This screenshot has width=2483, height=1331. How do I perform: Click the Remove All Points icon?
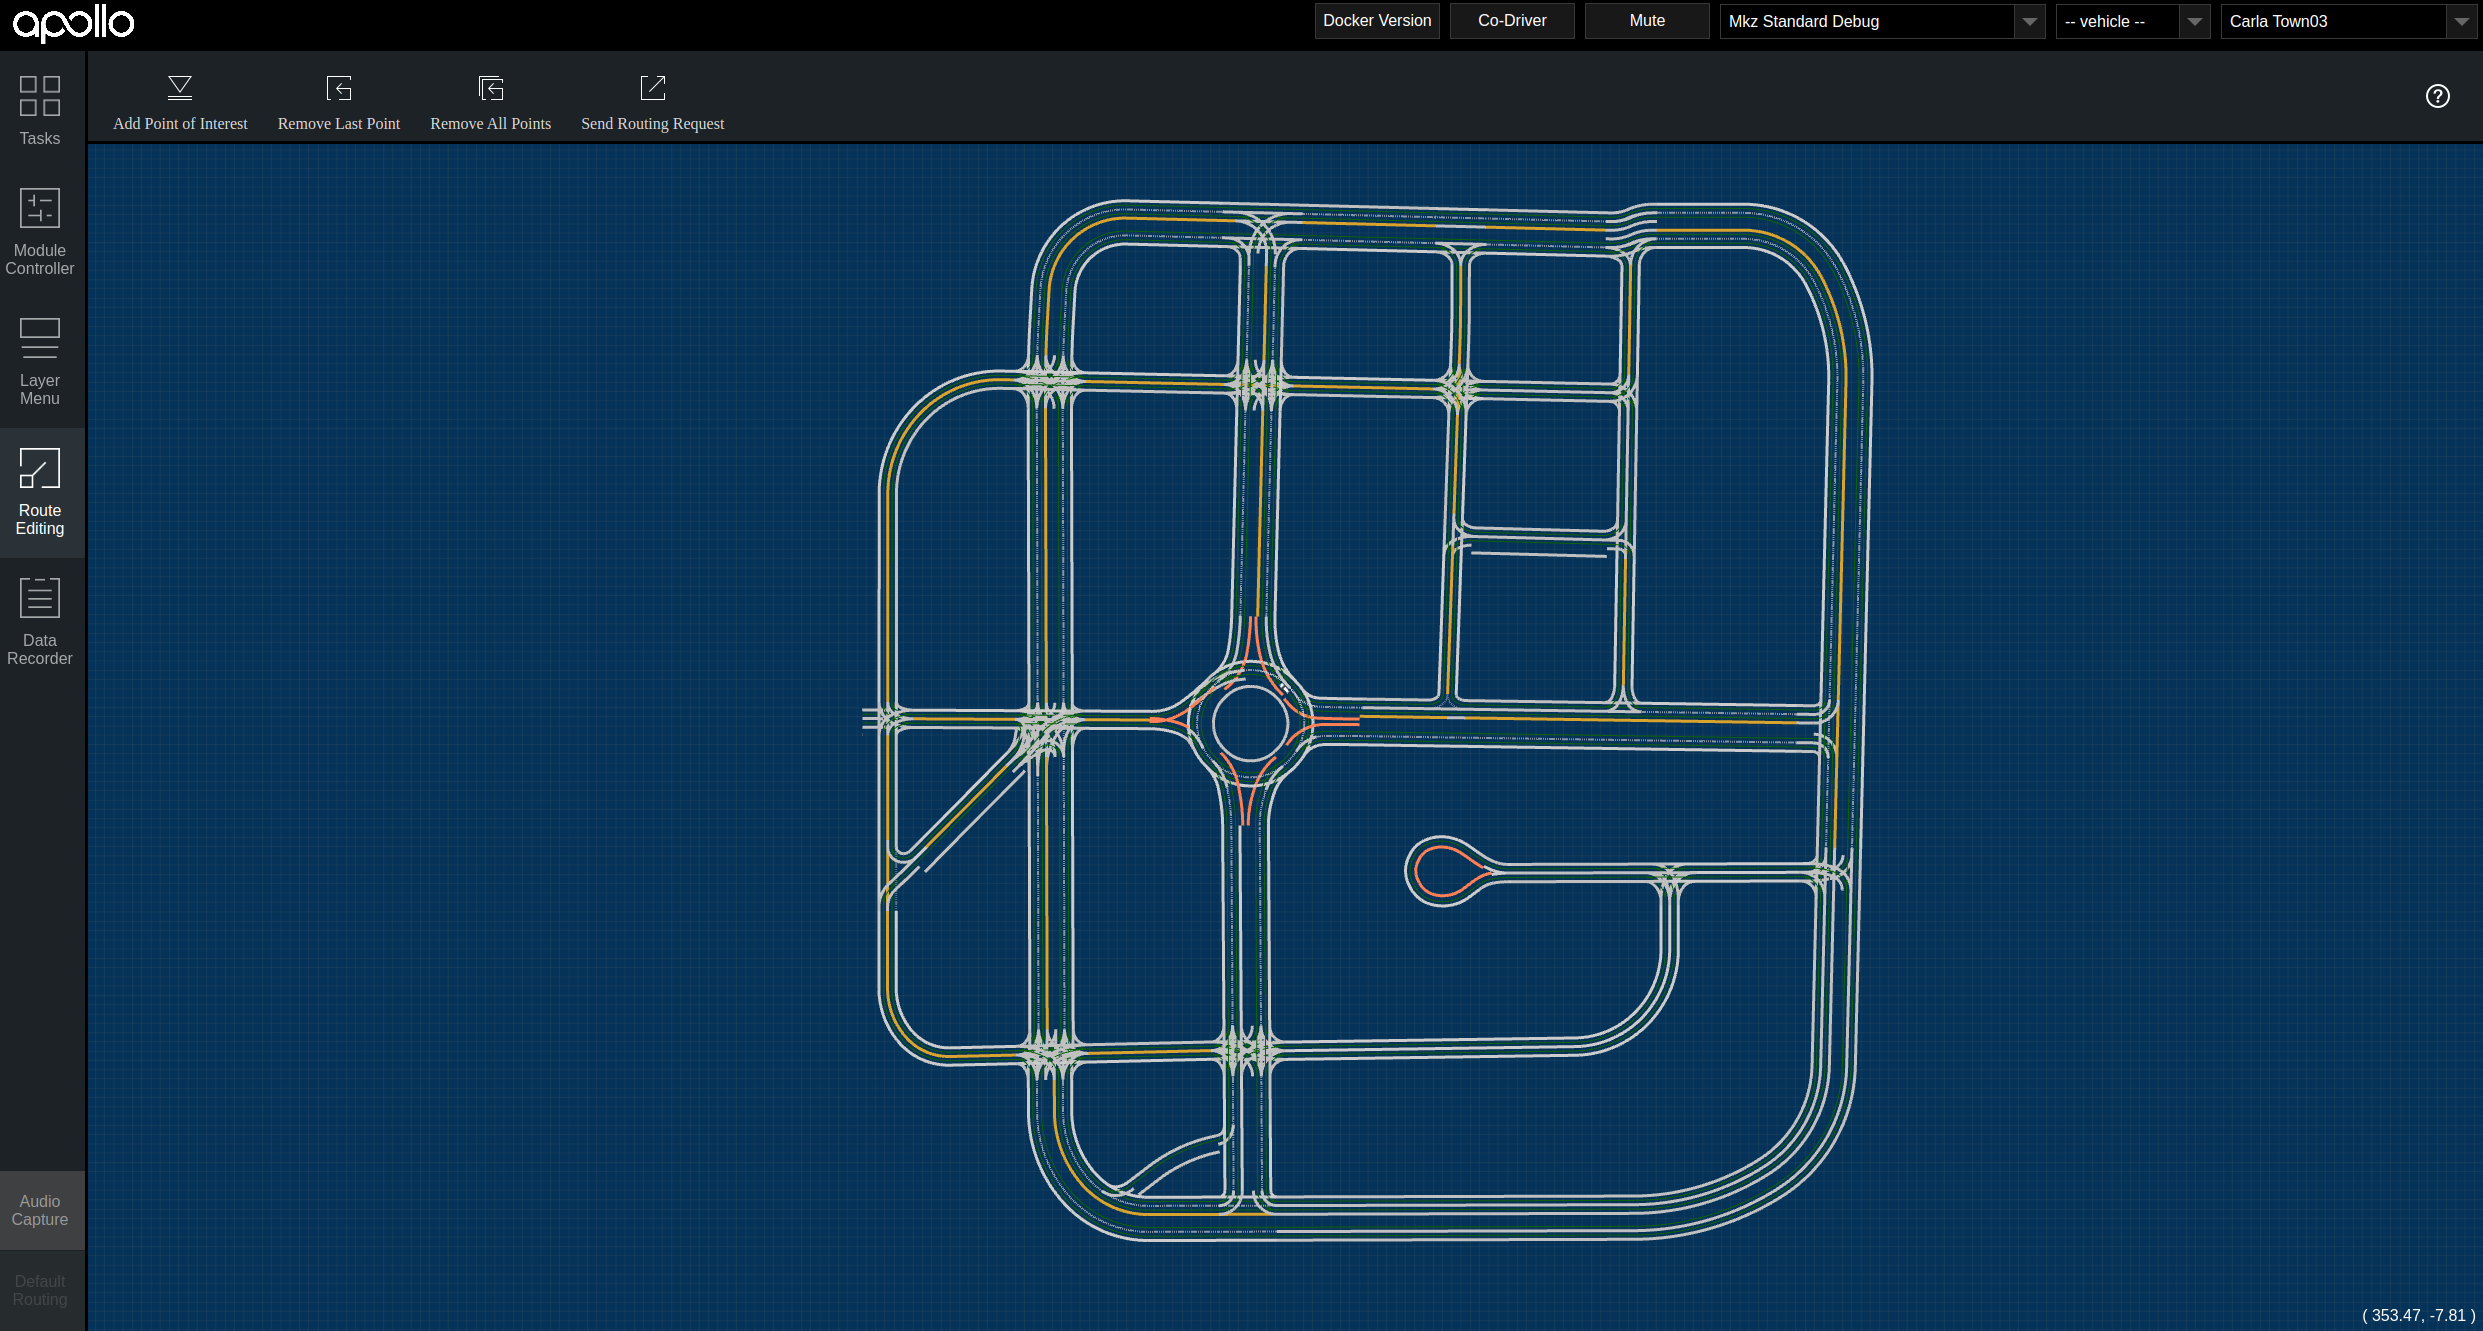pos(490,88)
